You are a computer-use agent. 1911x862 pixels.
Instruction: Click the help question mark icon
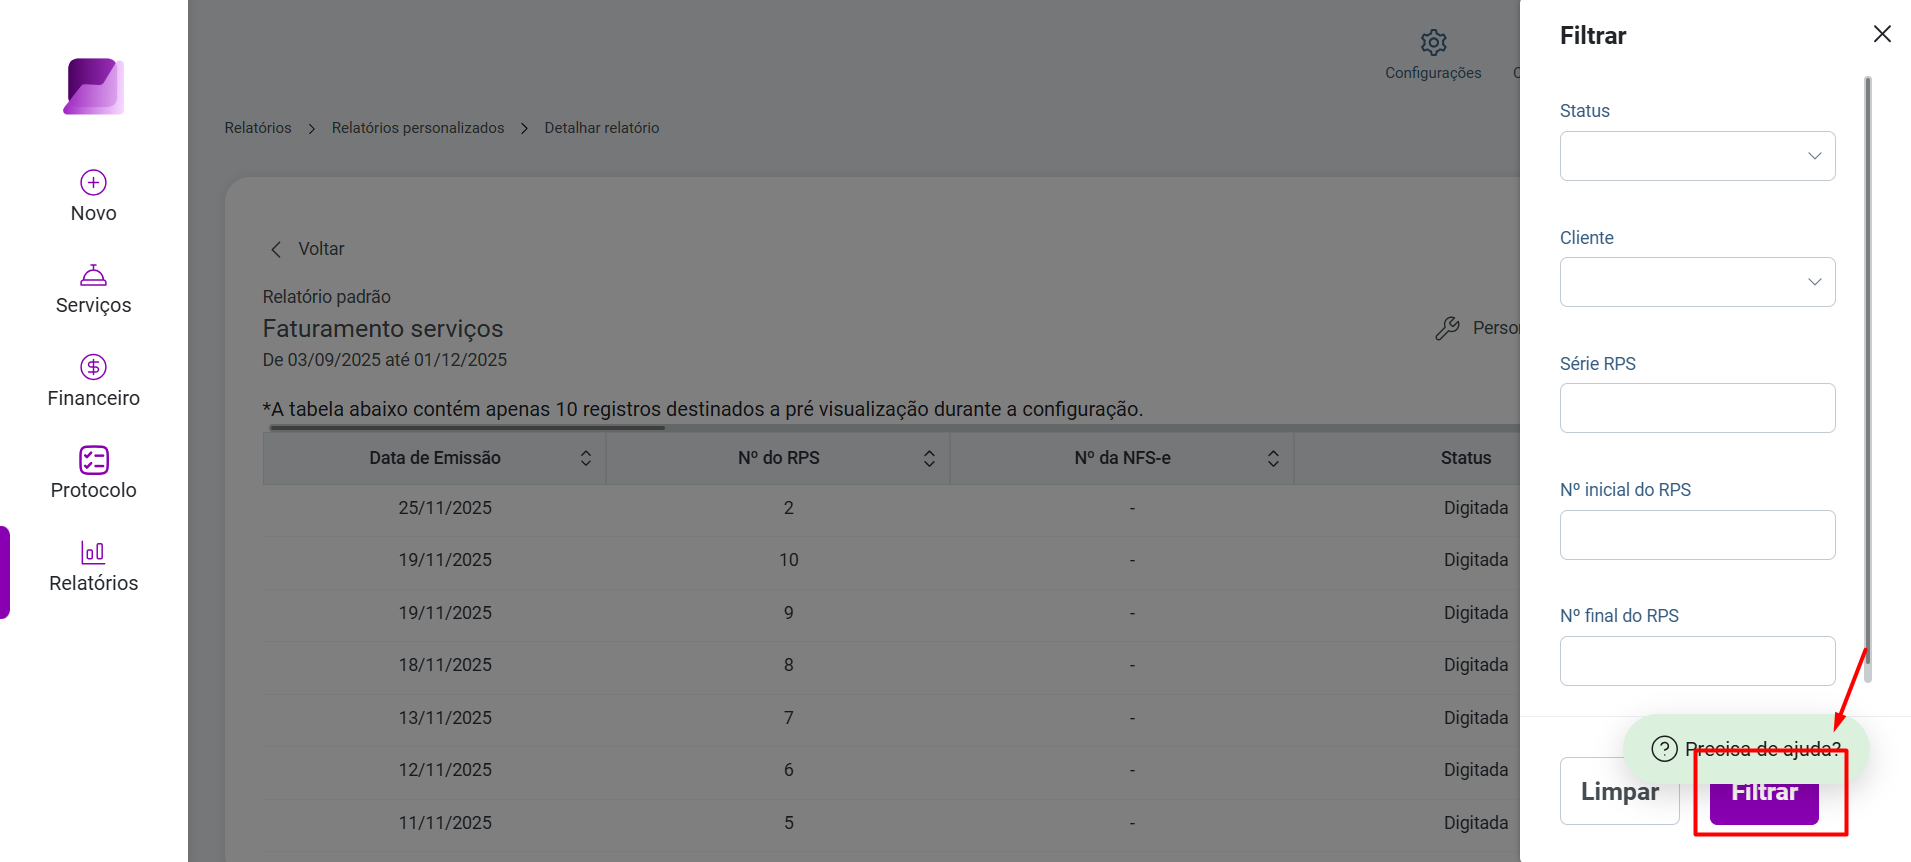[x=1664, y=748]
